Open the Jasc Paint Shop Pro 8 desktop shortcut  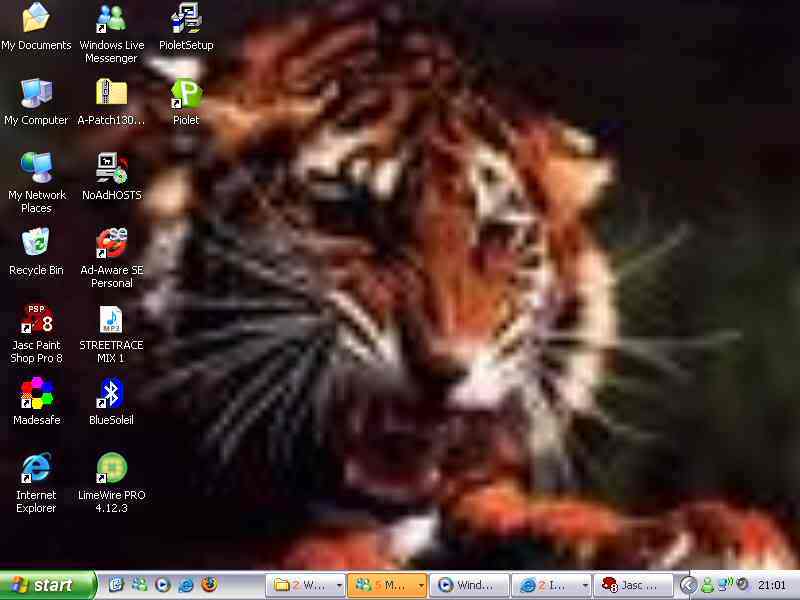coord(36,320)
